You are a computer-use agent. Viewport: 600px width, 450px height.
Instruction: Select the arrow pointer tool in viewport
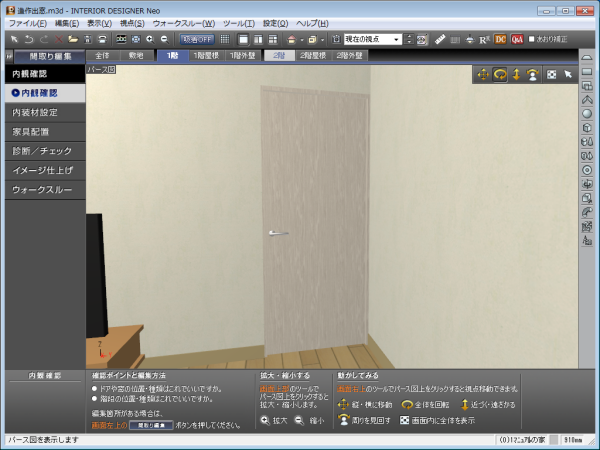568,74
